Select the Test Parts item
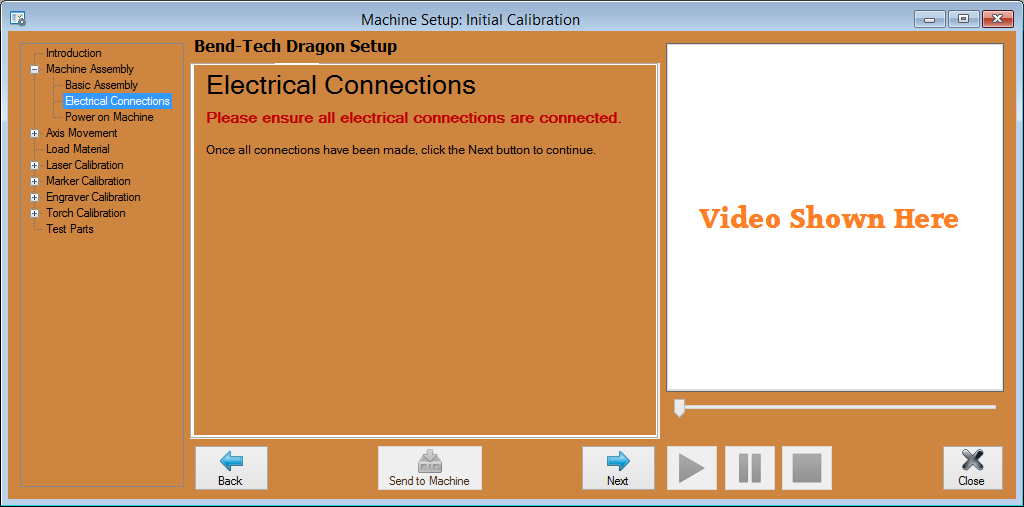 coord(70,229)
